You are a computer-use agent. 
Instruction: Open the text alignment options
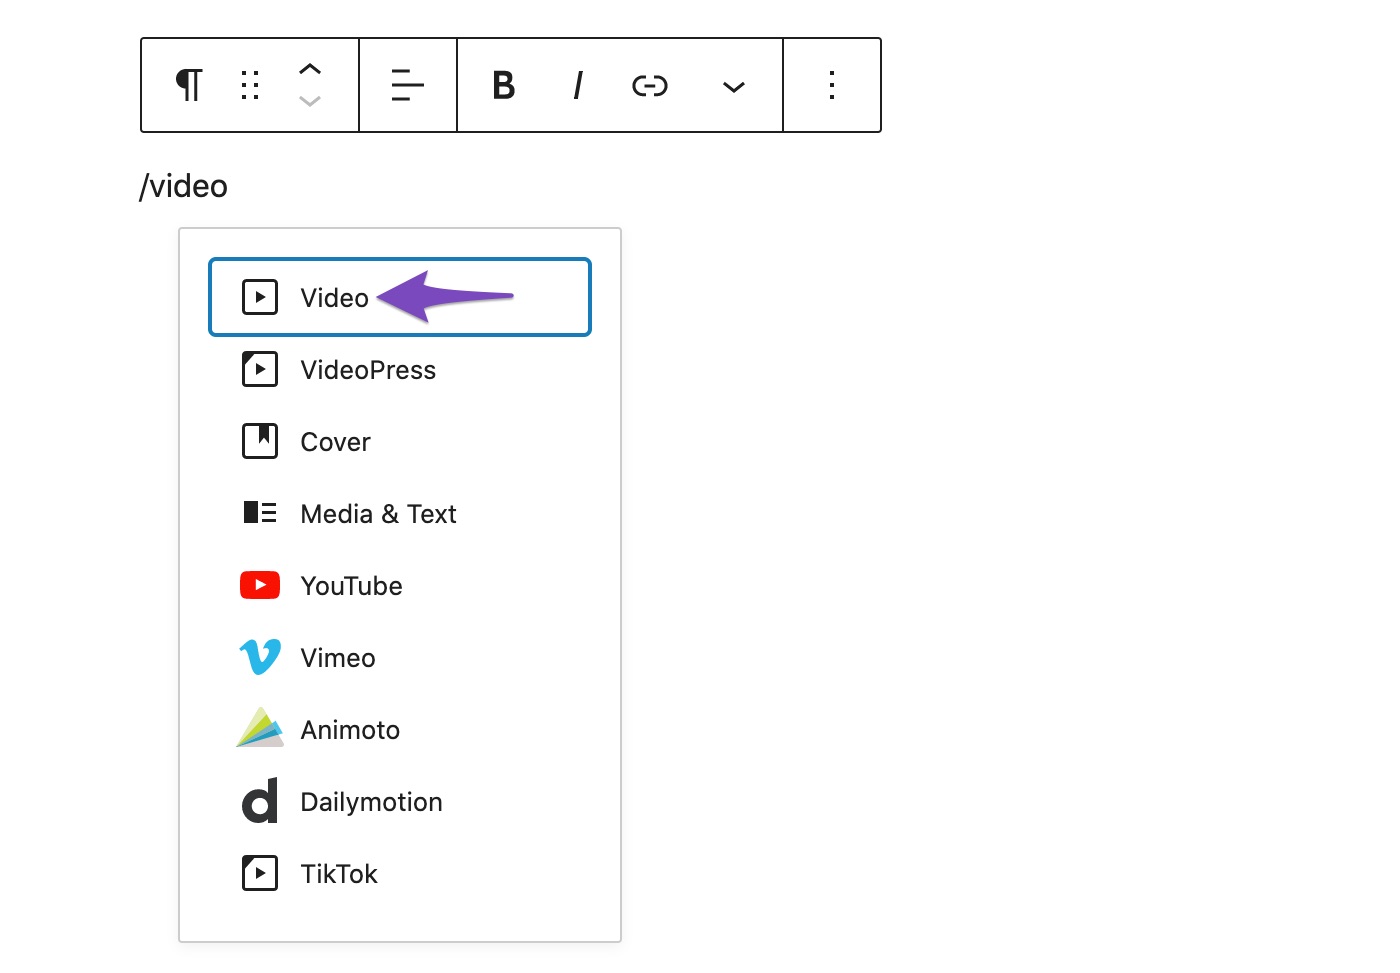click(x=408, y=85)
